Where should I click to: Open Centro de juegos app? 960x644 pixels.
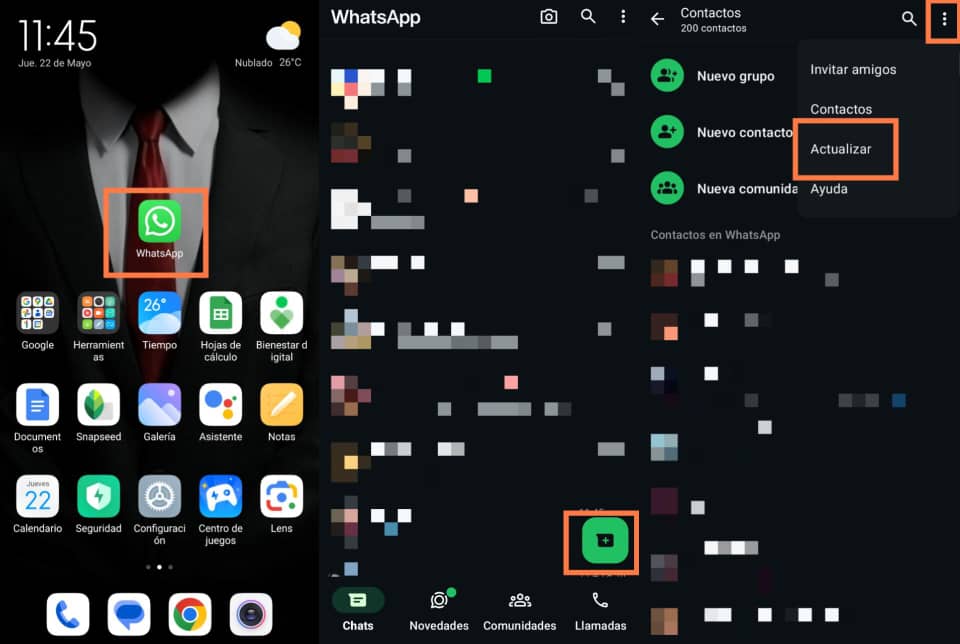(x=220, y=496)
